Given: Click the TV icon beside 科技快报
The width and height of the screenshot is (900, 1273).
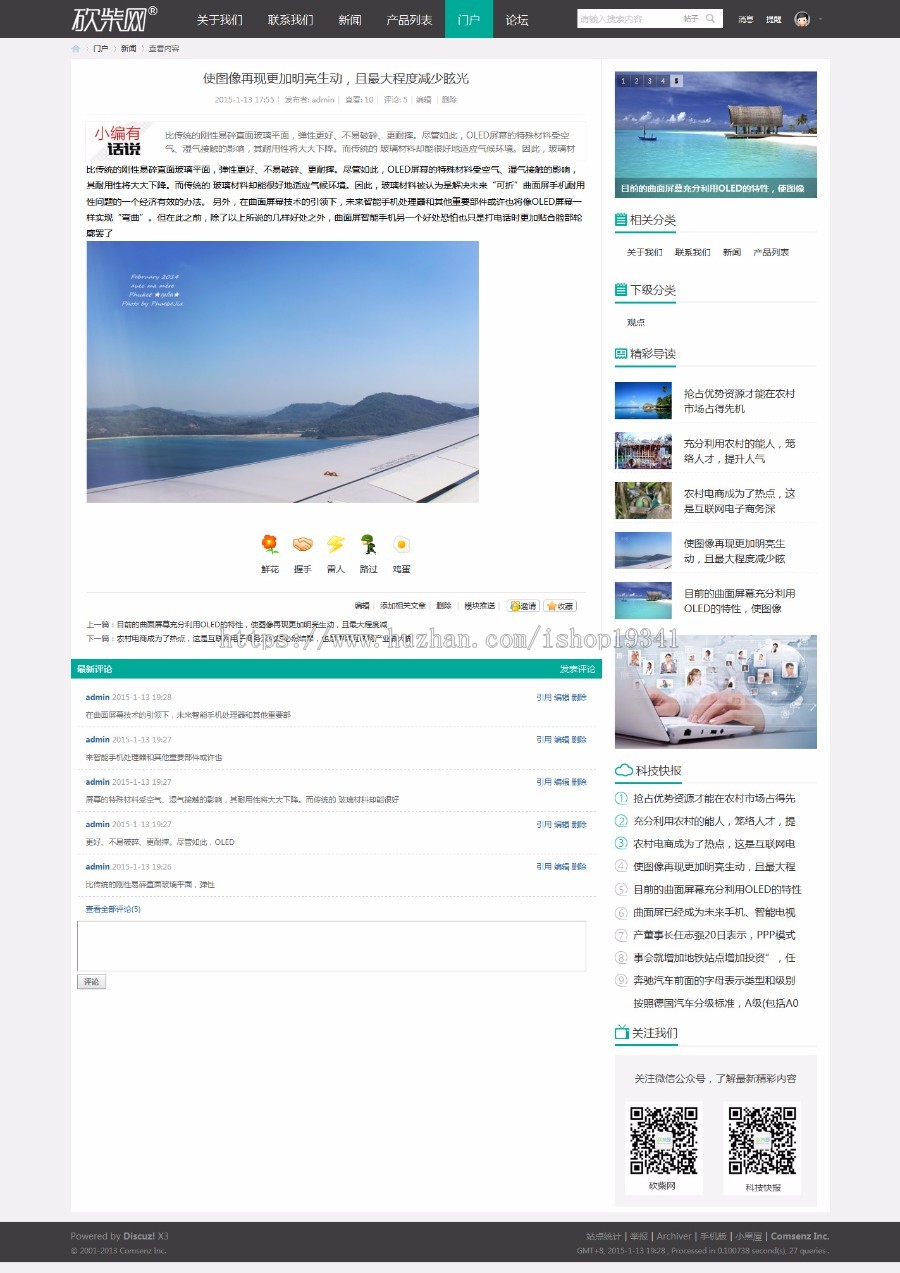Looking at the screenshot, I should (x=625, y=771).
